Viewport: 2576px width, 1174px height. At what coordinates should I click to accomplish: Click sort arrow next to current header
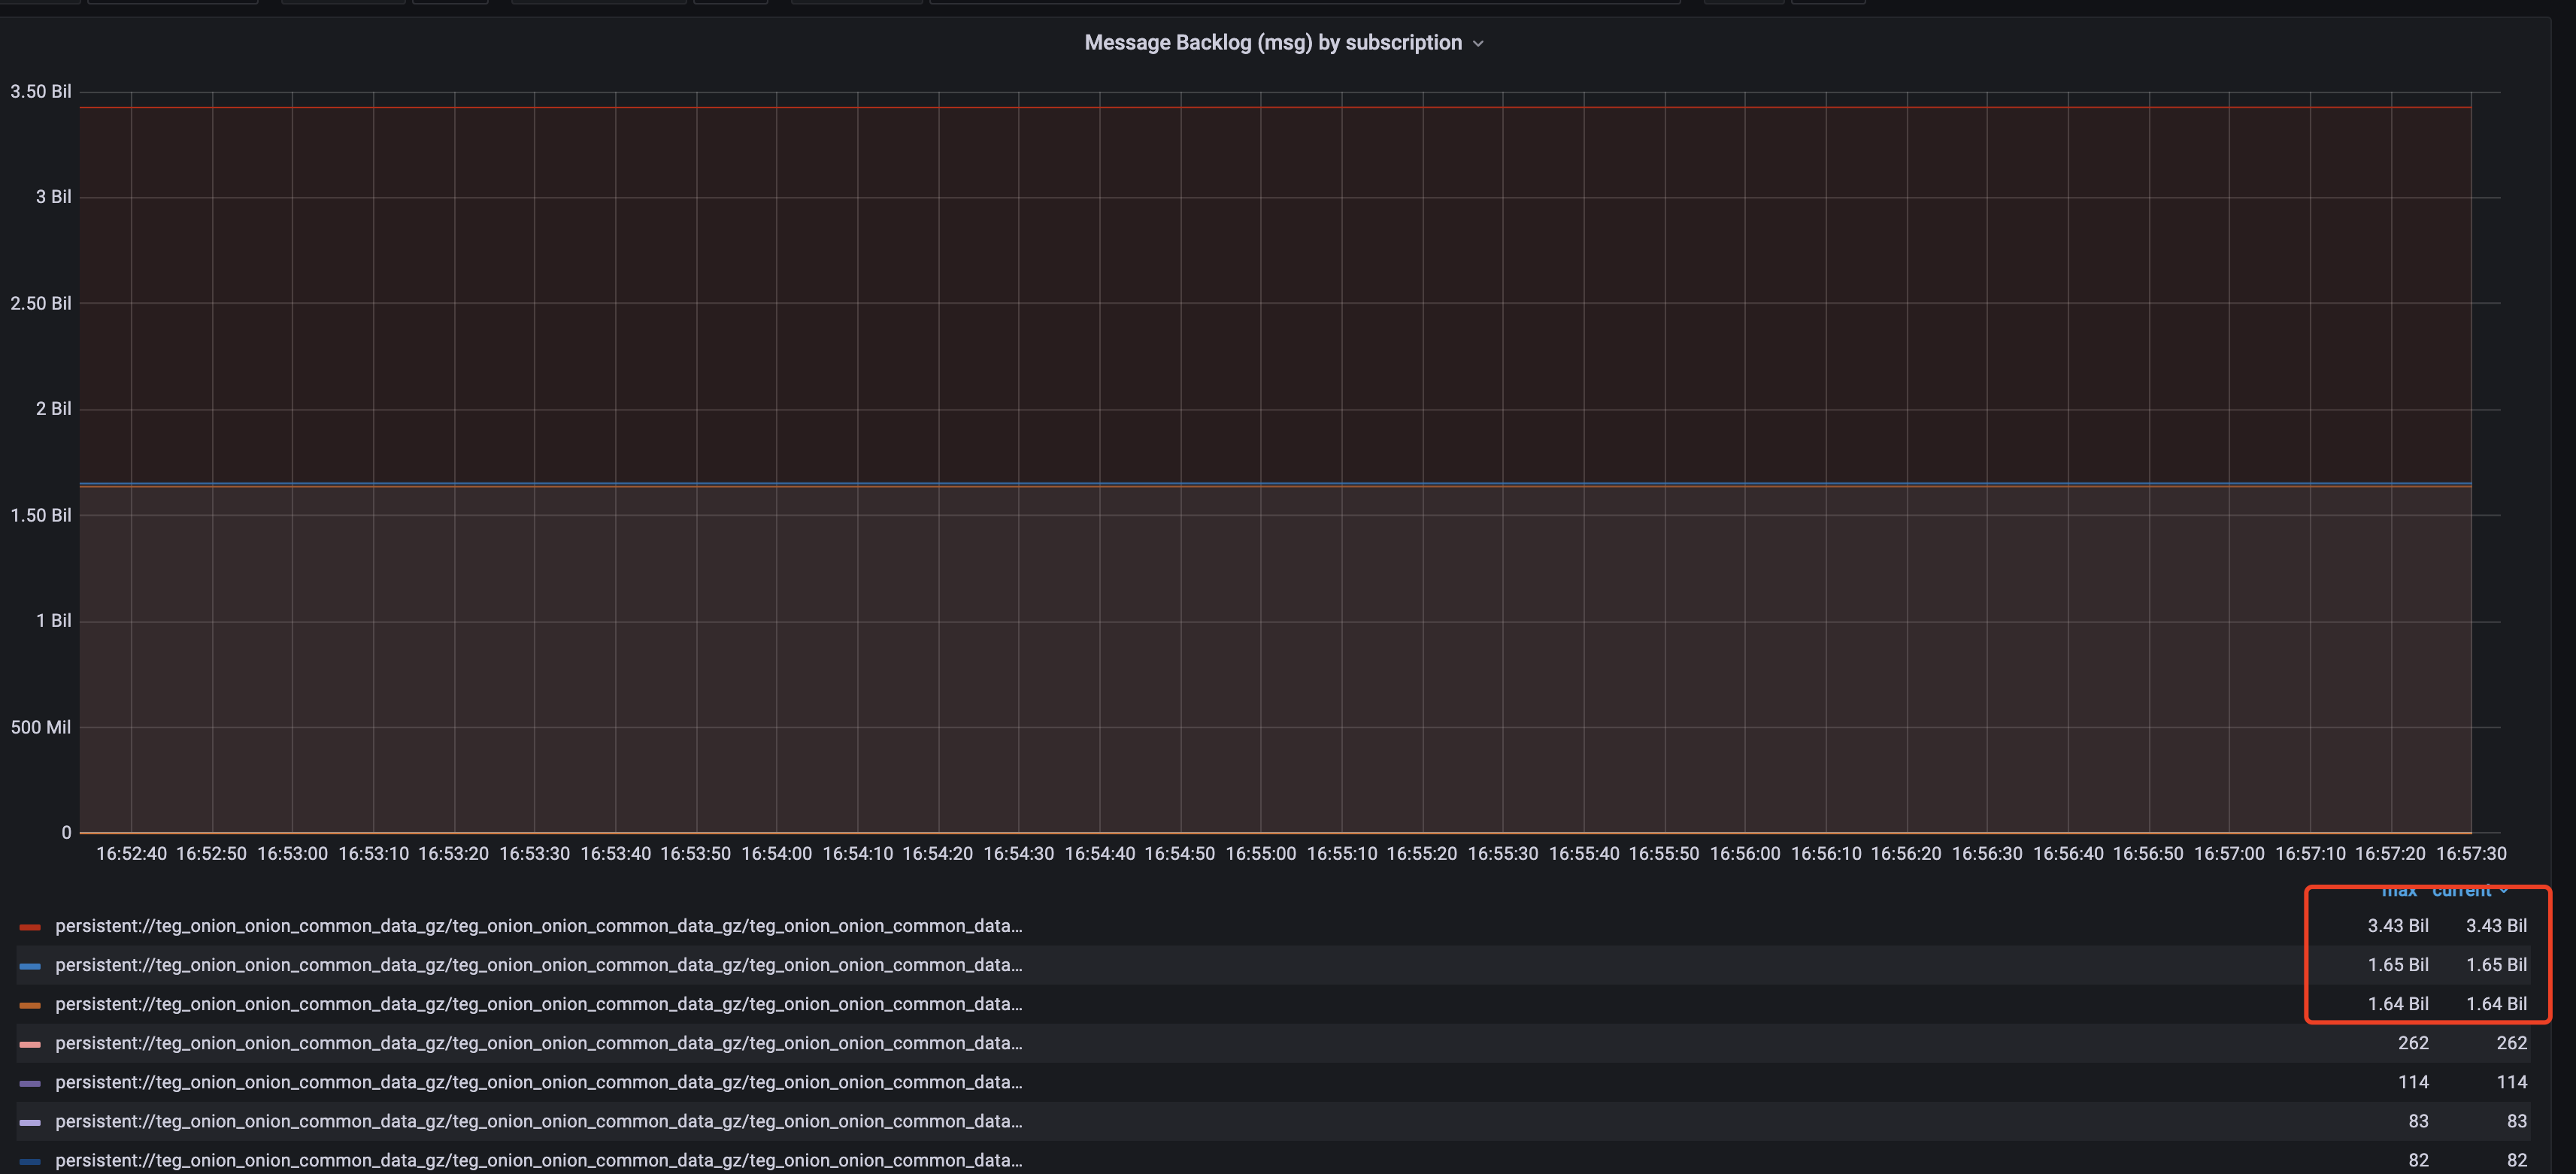(2503, 891)
